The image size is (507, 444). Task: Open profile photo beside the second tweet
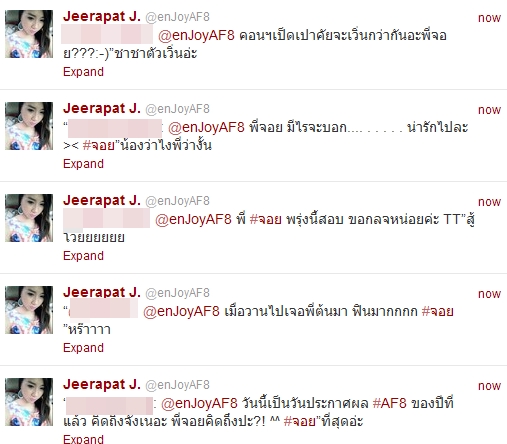[x=29, y=126]
